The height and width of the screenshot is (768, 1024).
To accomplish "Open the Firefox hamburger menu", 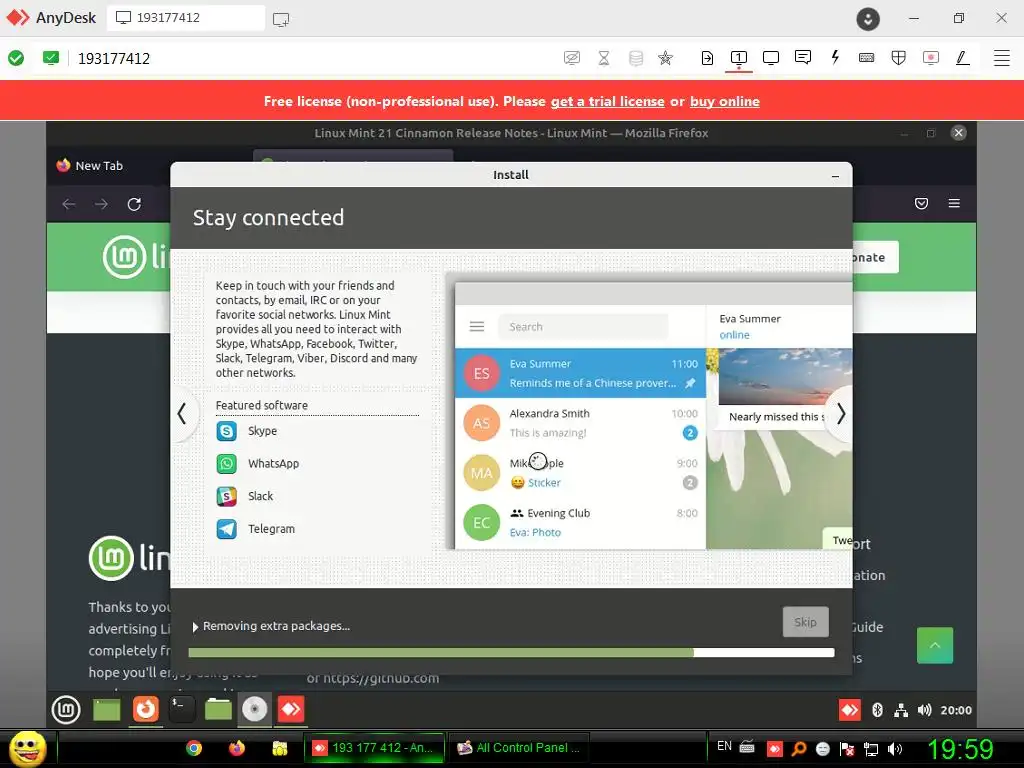I will [x=954, y=204].
